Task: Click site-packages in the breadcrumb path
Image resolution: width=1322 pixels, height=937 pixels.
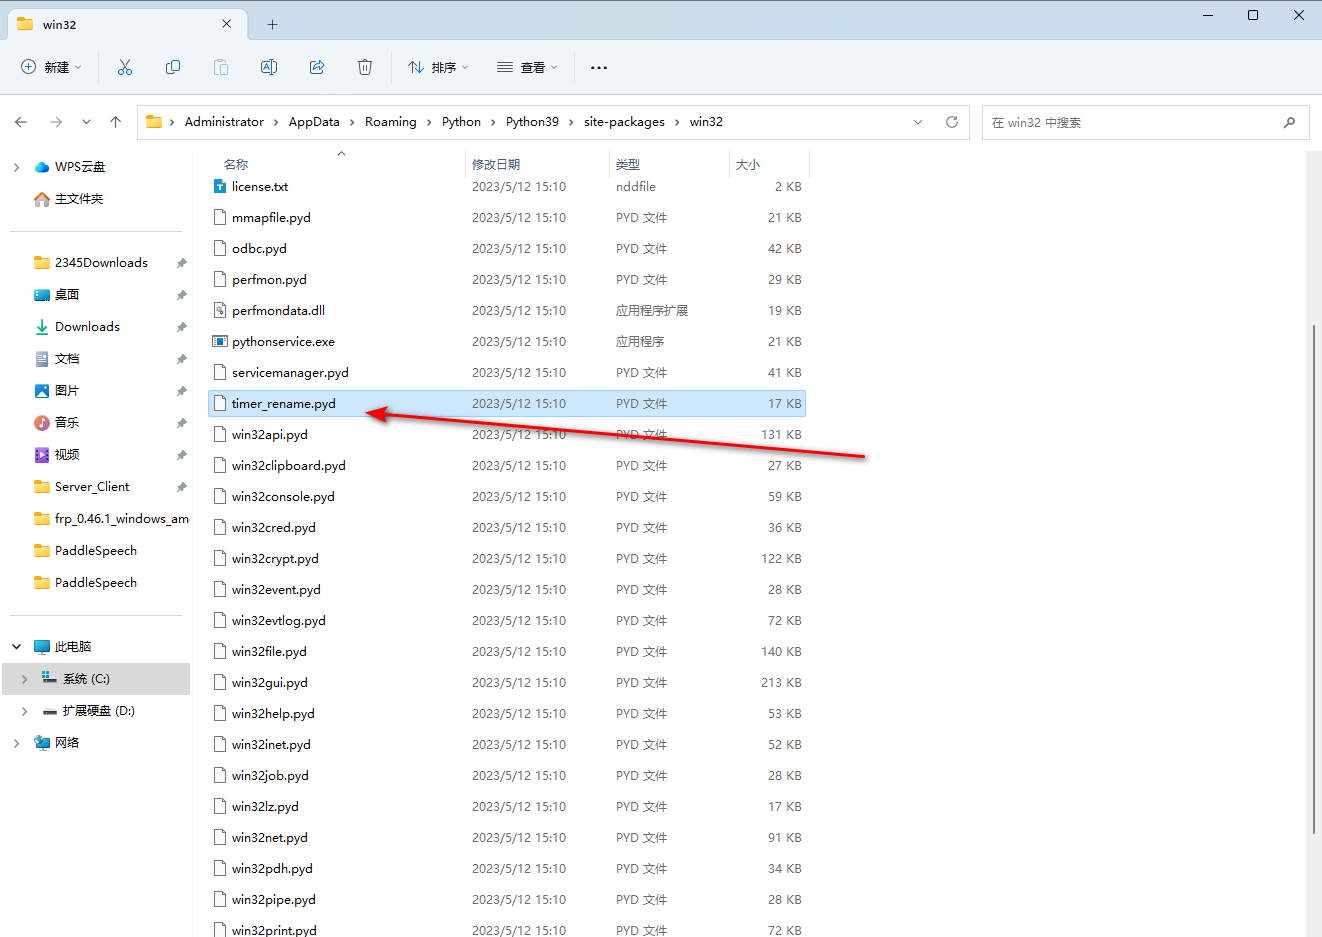Action: (x=624, y=122)
